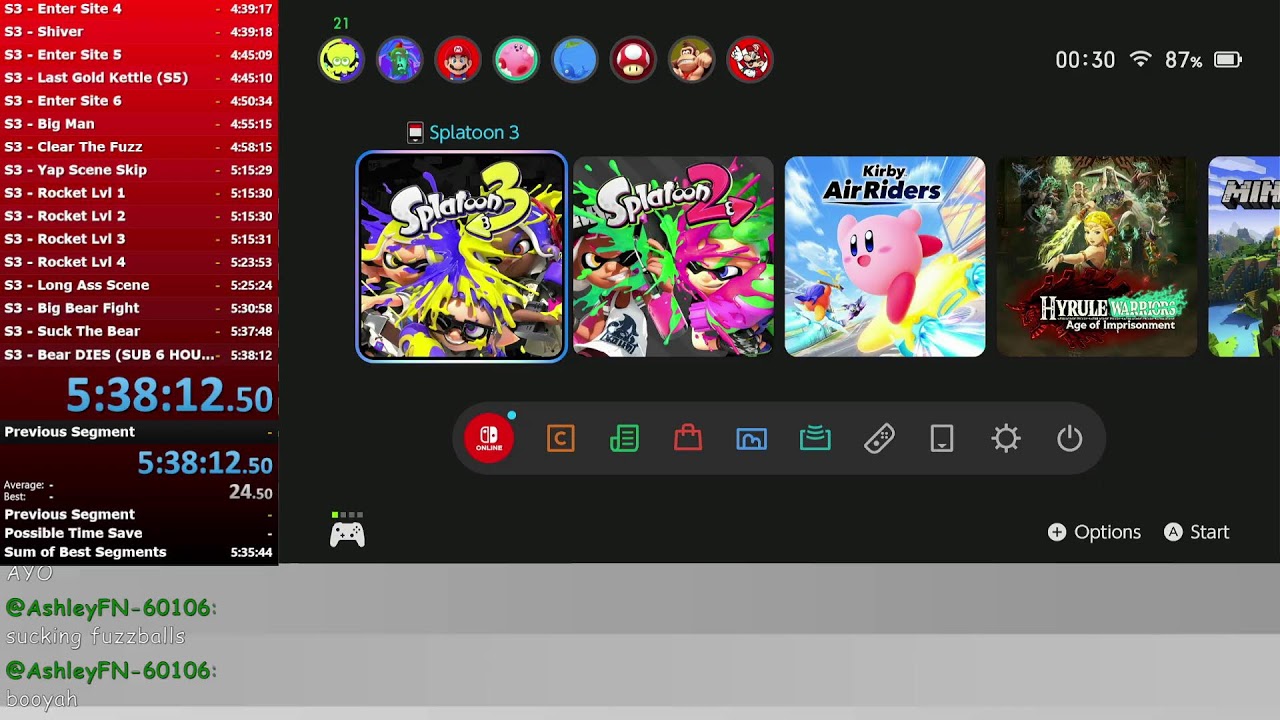Open the GameShare icon

815,438
